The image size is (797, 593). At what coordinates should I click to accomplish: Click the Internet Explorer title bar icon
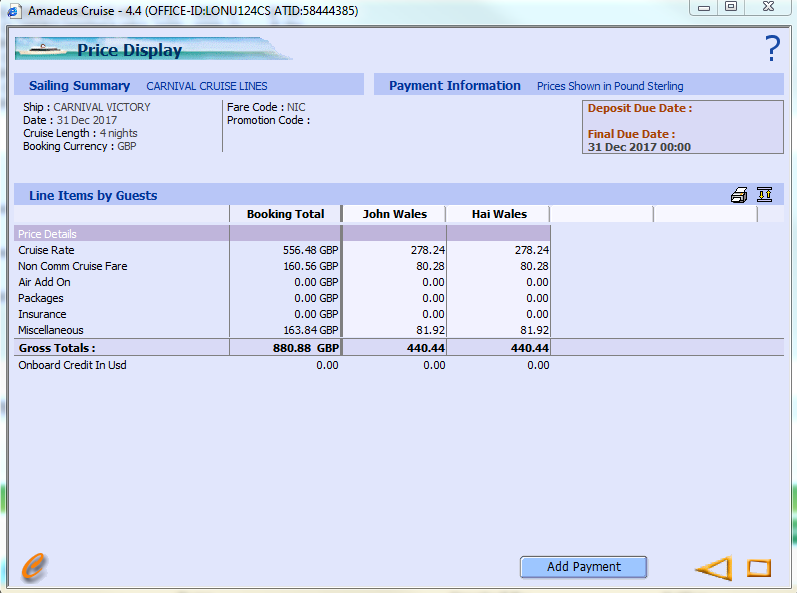click(14, 11)
